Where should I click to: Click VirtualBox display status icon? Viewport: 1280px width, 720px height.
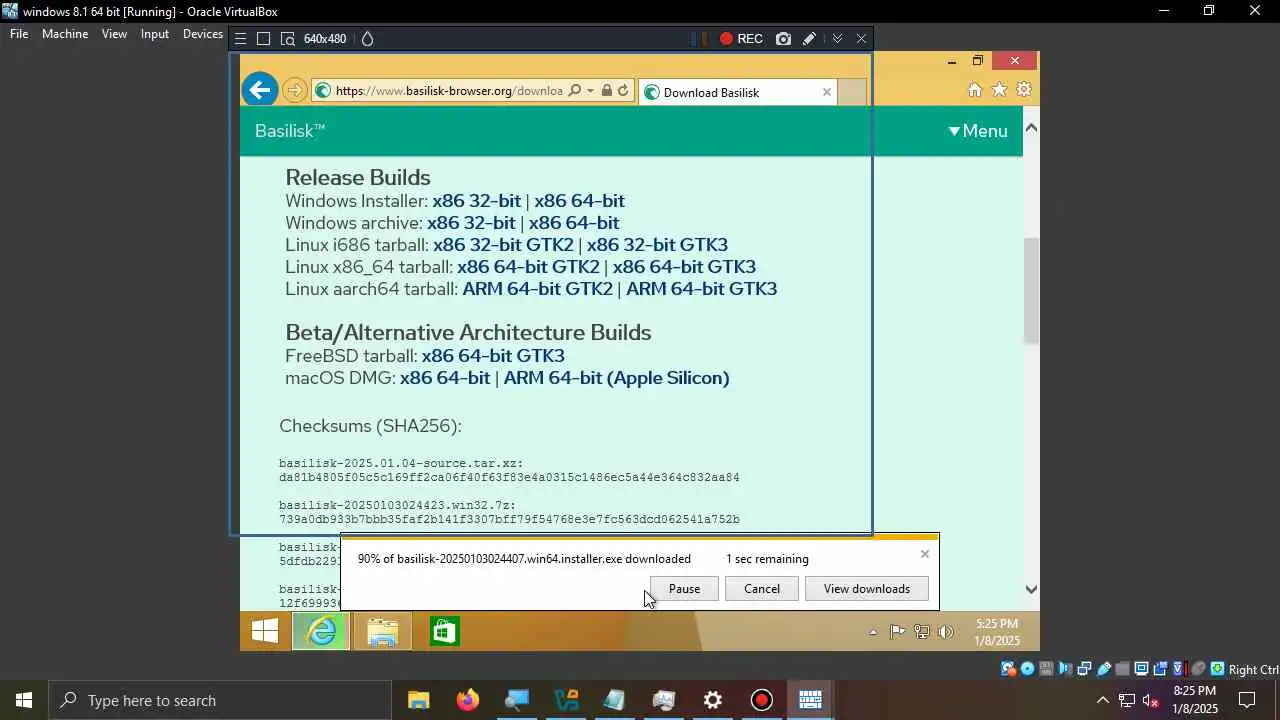(x=1141, y=669)
